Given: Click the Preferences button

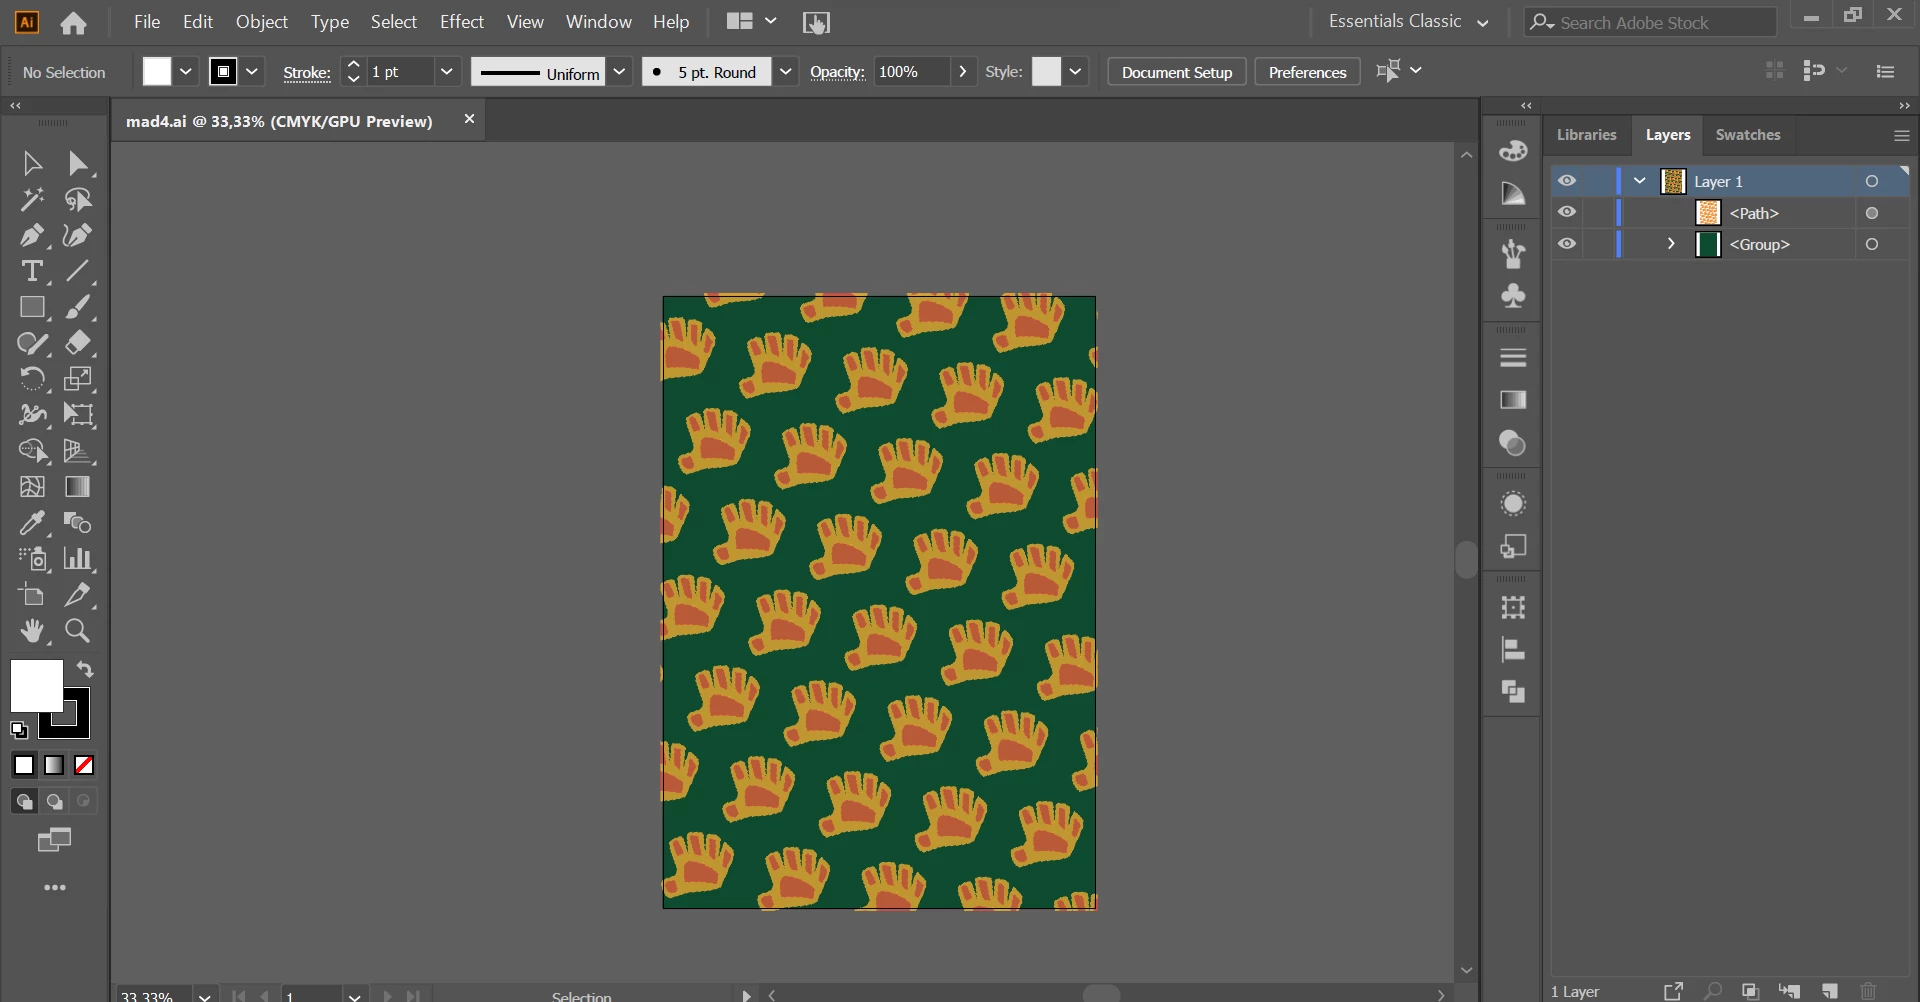Looking at the screenshot, I should pos(1307,72).
